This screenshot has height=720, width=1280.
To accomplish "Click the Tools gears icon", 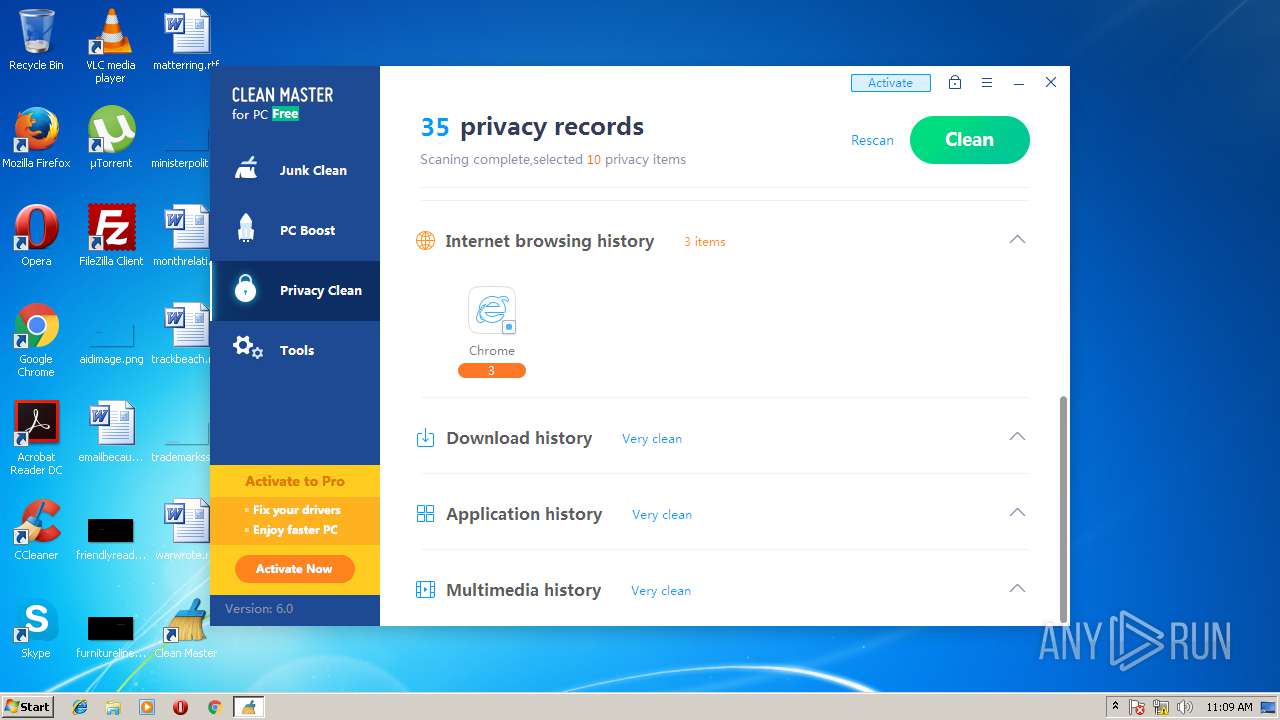I will coord(247,349).
